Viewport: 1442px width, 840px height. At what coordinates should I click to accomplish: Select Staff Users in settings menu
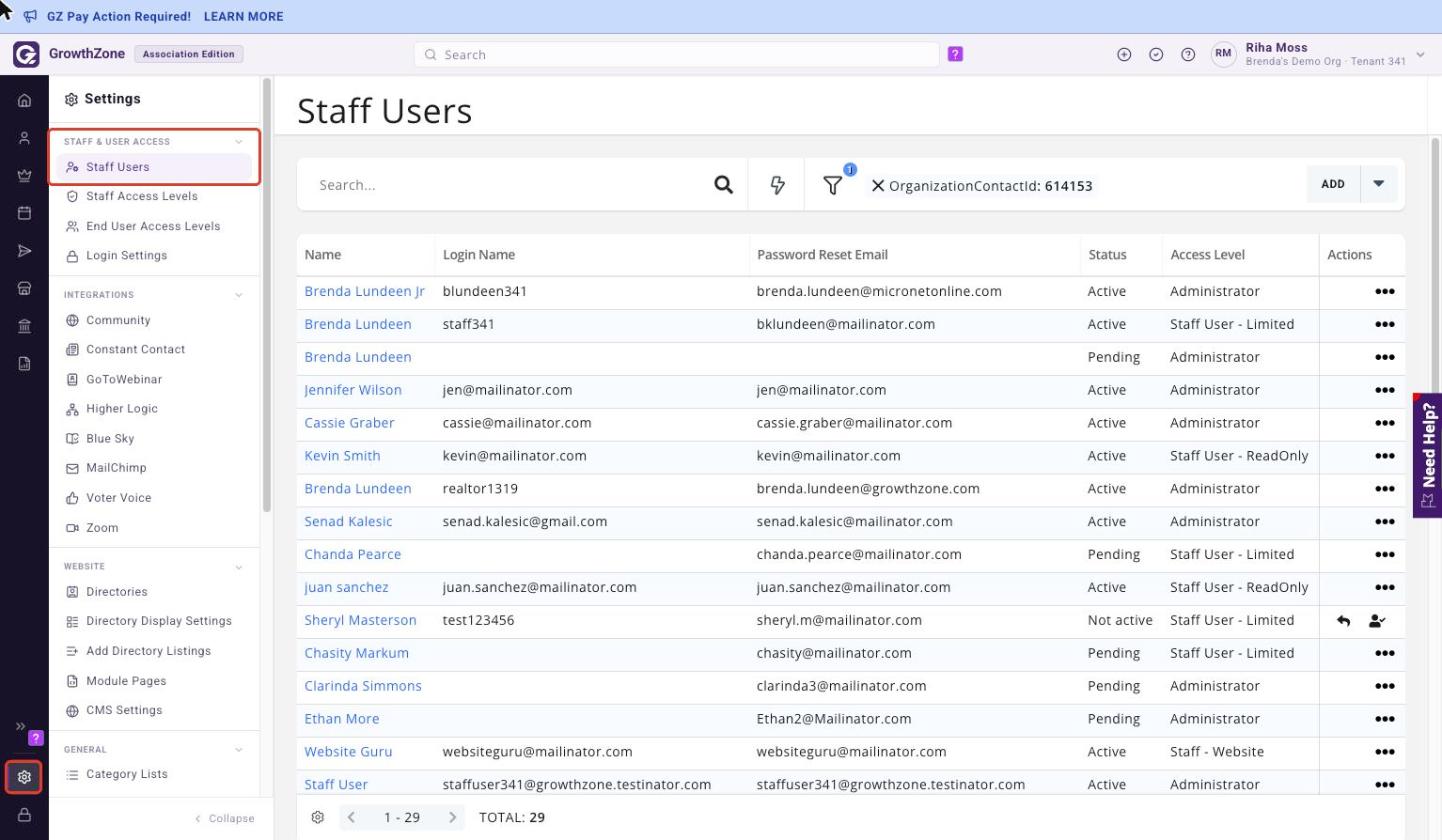point(154,167)
